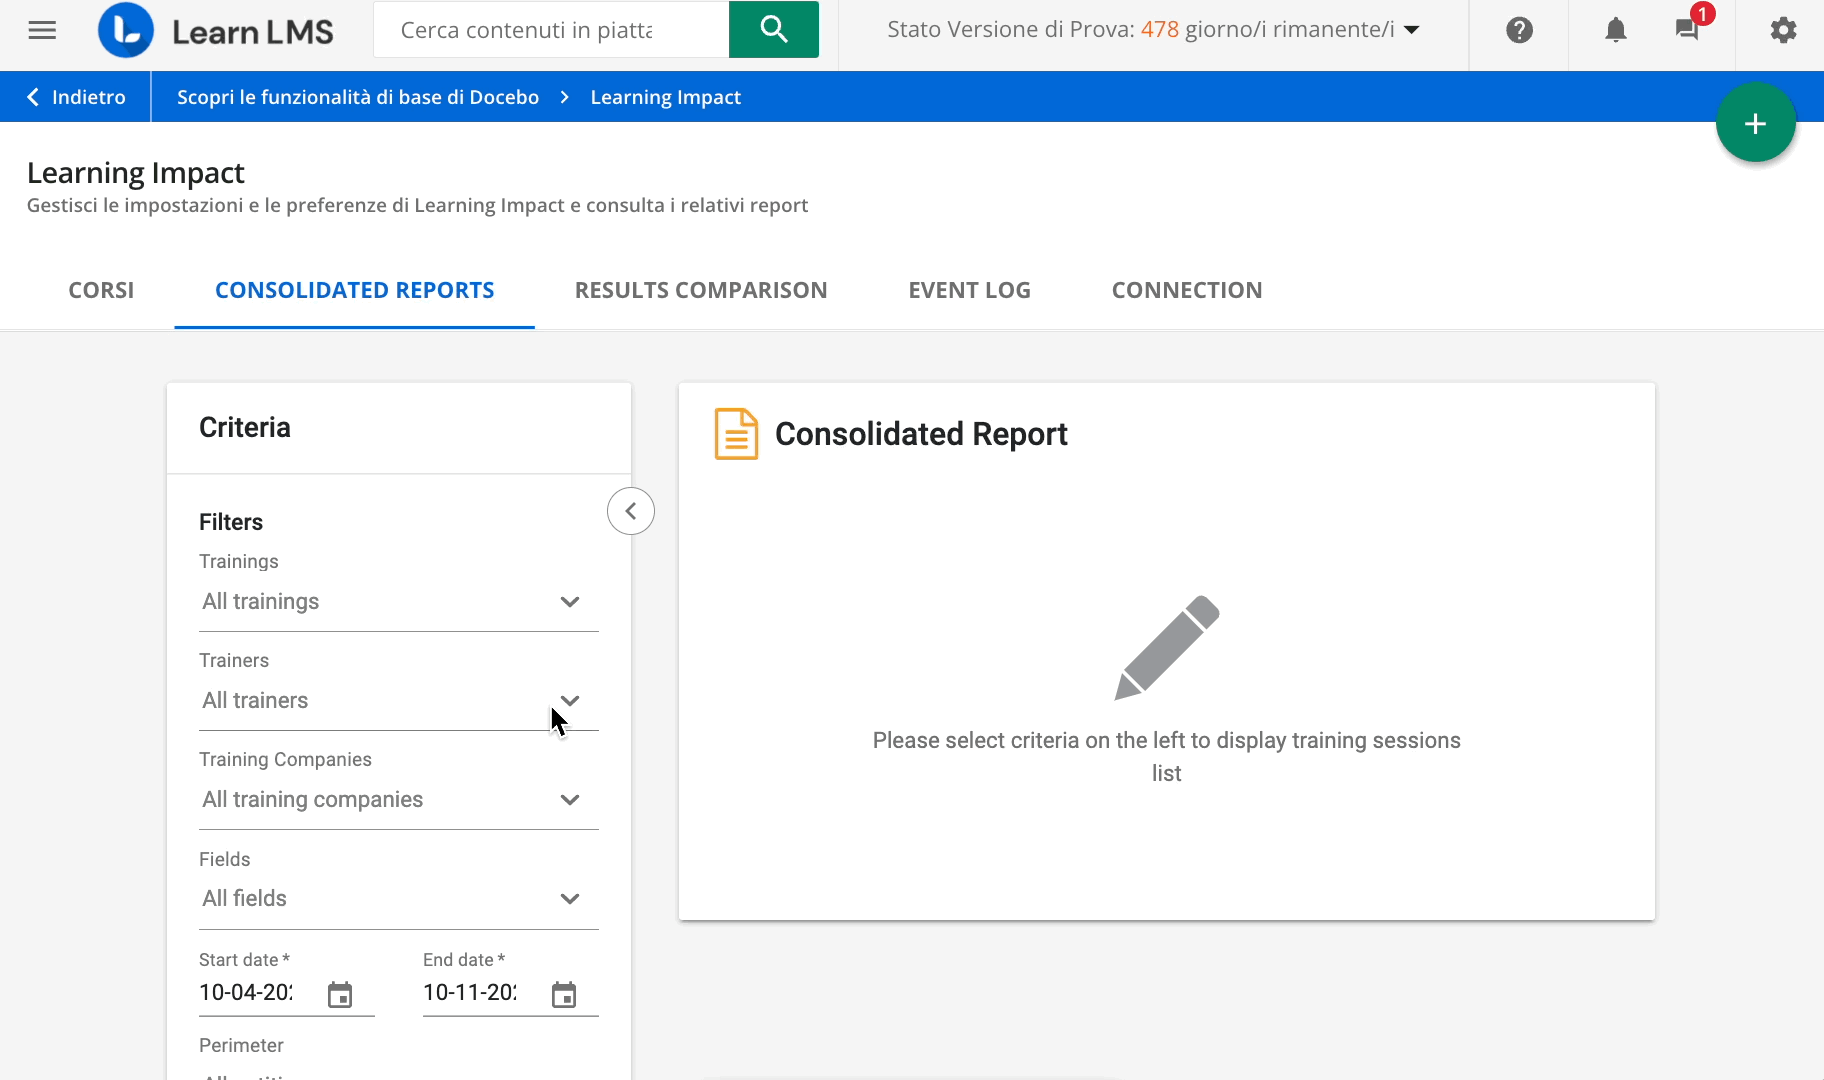
Task: Open the End date calendar picker
Action: pyautogui.click(x=564, y=995)
